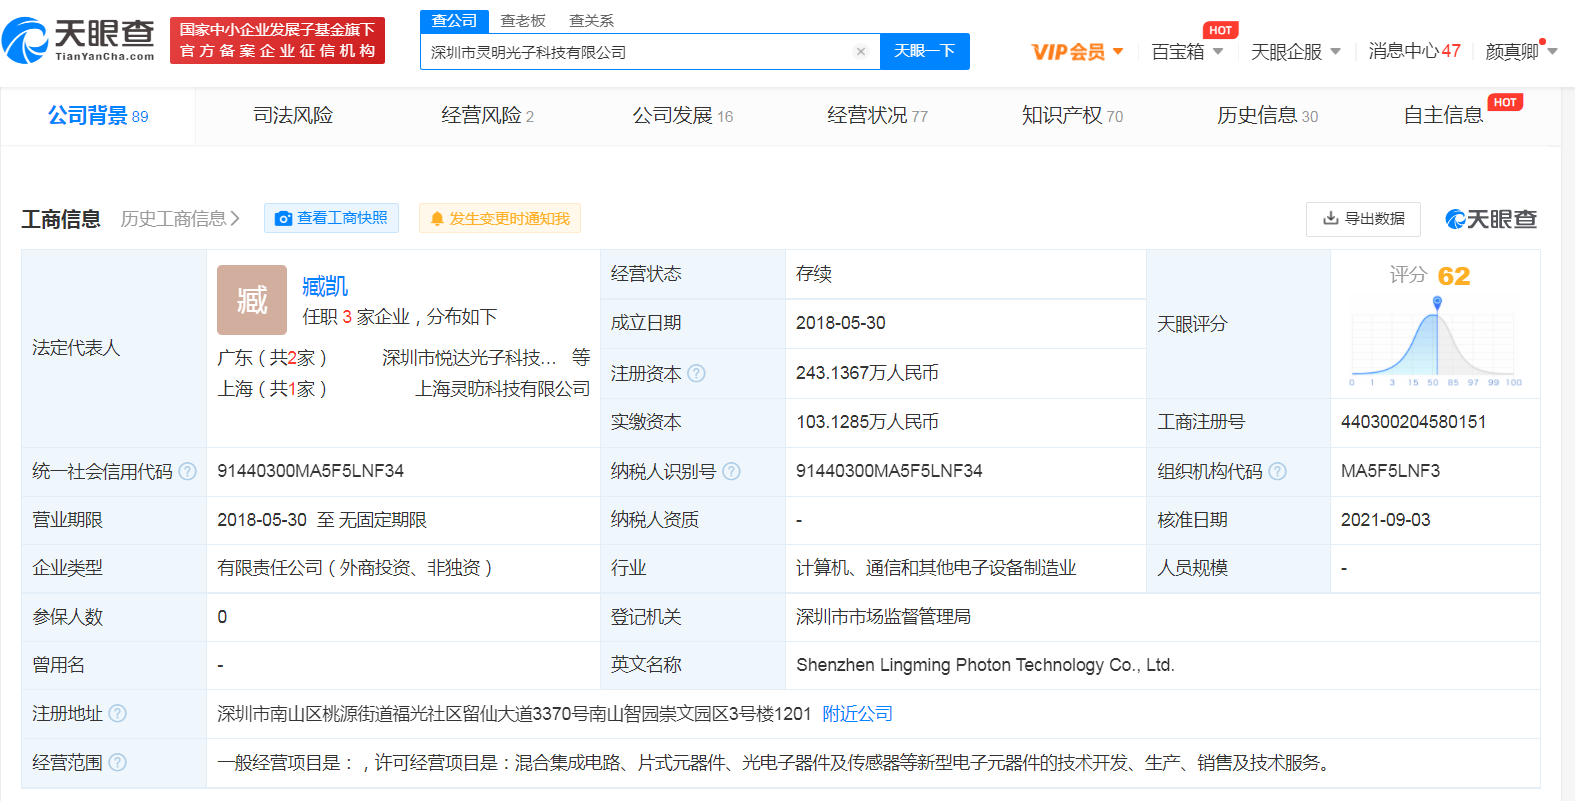Viewport: 1575px width, 801px height.
Task: Open the TianYanCha logo homepage
Action: pyautogui.click(x=78, y=40)
